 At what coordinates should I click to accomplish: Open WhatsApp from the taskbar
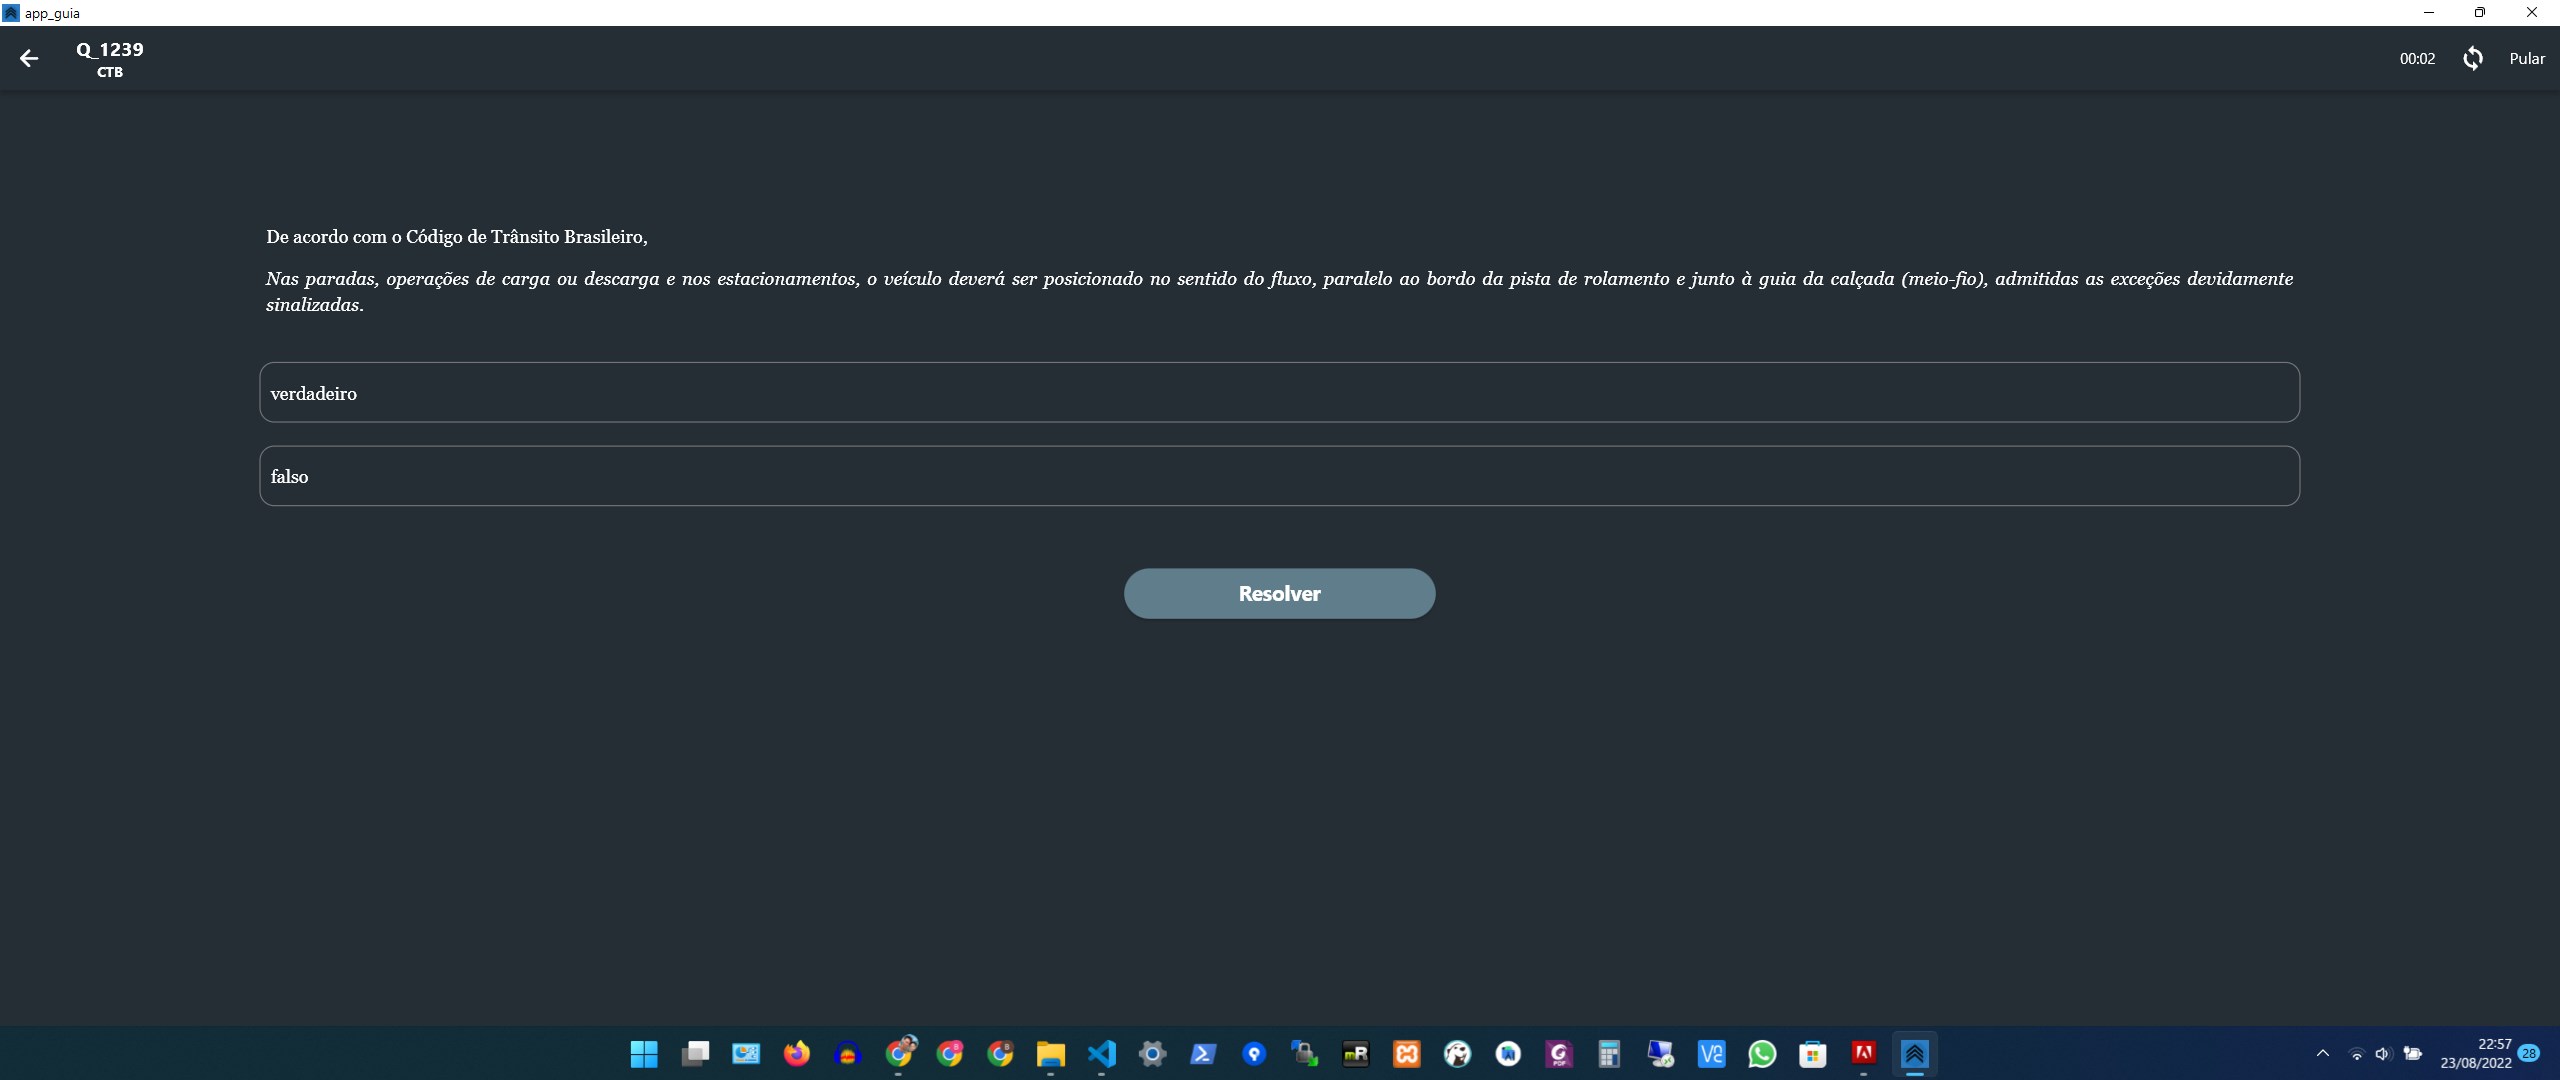click(1761, 1054)
